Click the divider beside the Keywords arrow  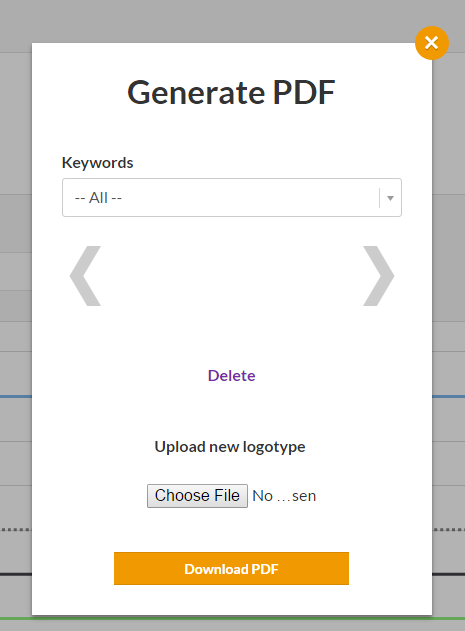tap(379, 198)
